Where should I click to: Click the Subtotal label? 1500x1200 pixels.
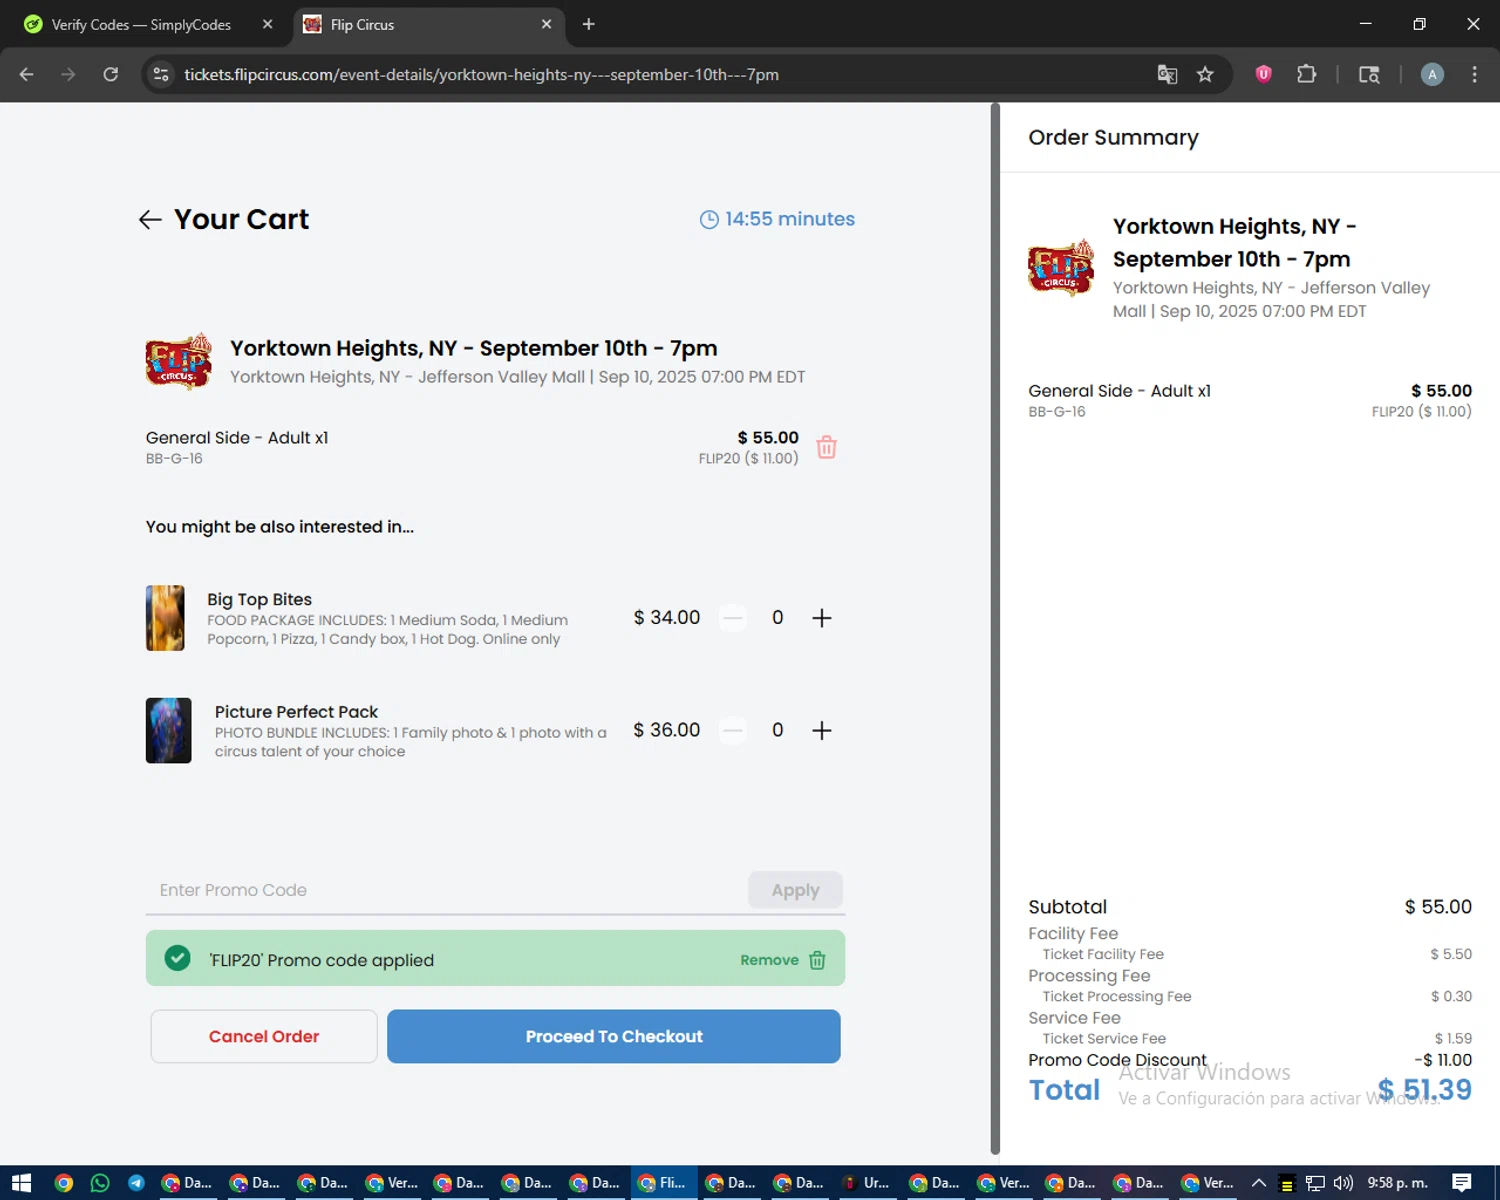(1067, 907)
